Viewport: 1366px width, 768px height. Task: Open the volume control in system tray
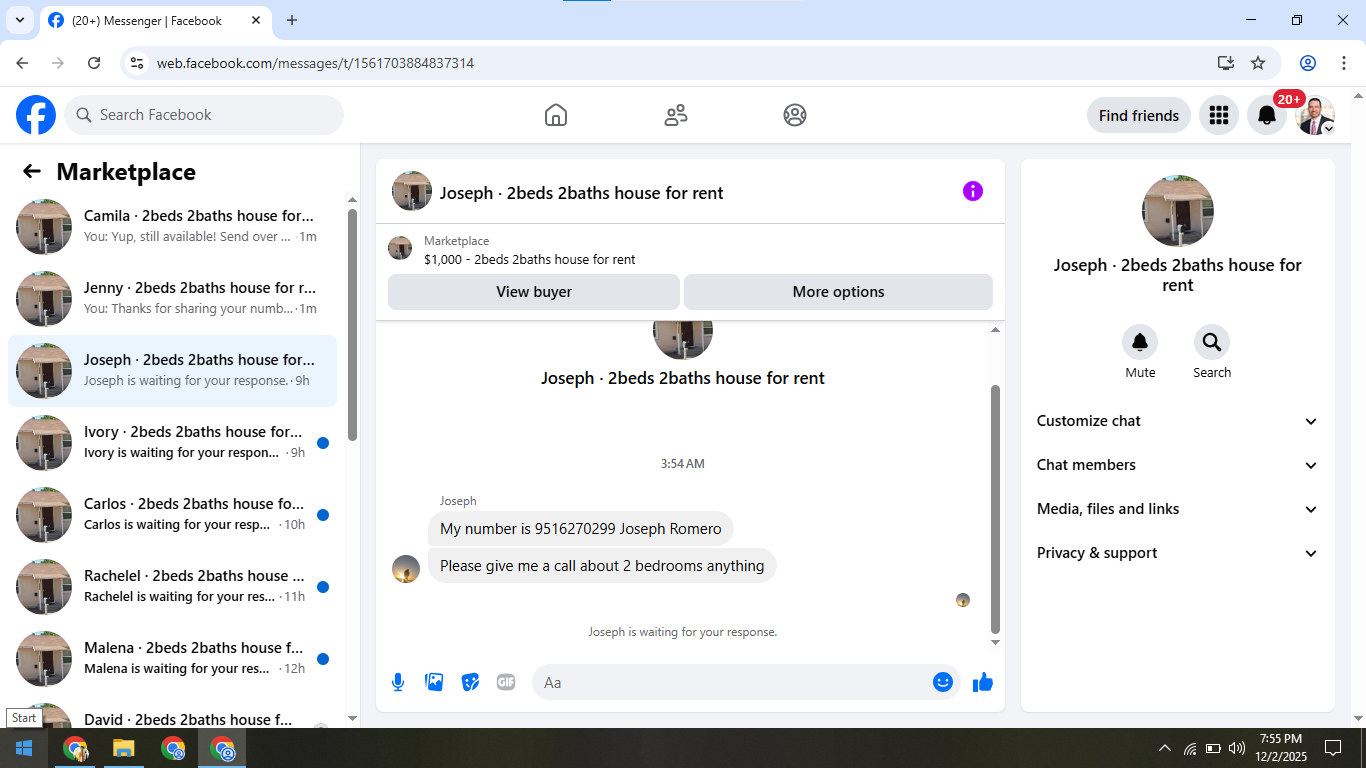[x=1237, y=748]
